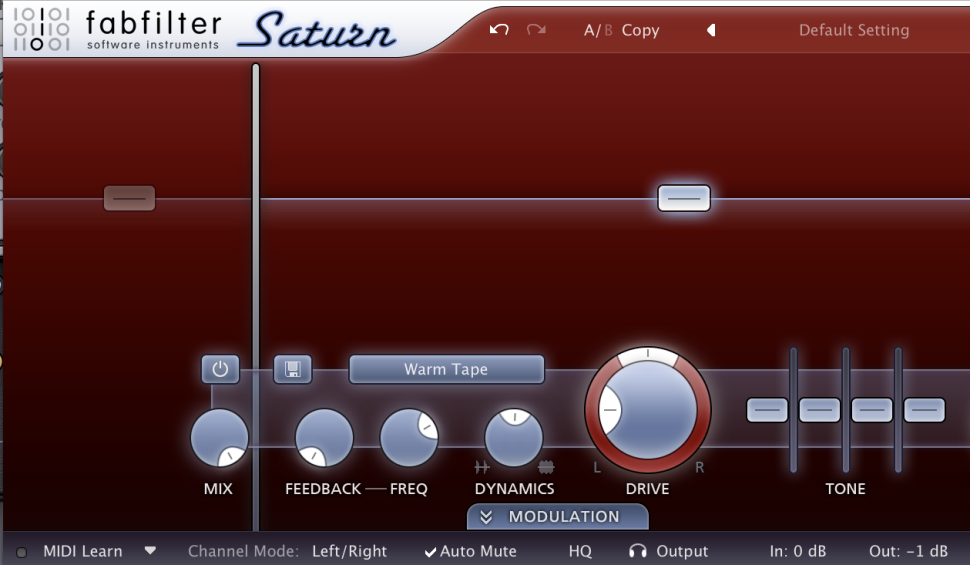Click the FabFilter logo

[117, 29]
